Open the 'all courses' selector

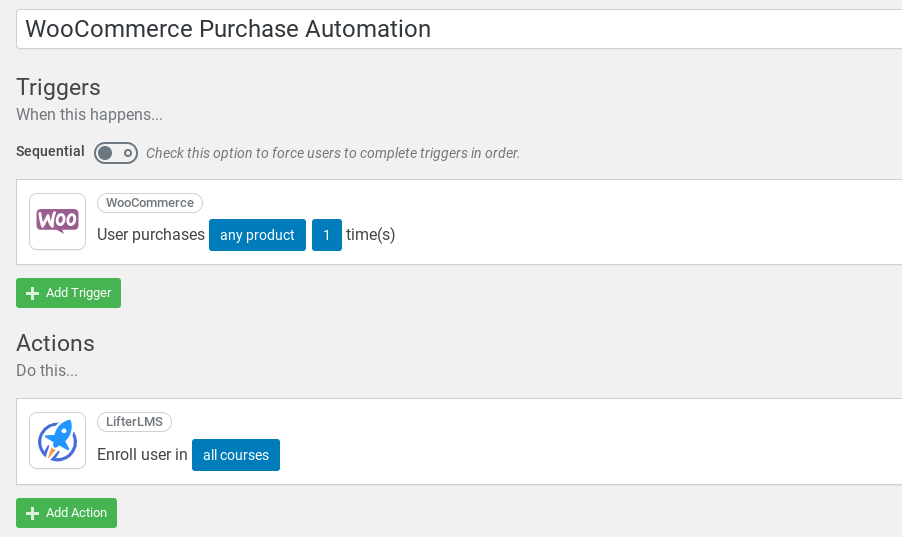click(x=236, y=455)
